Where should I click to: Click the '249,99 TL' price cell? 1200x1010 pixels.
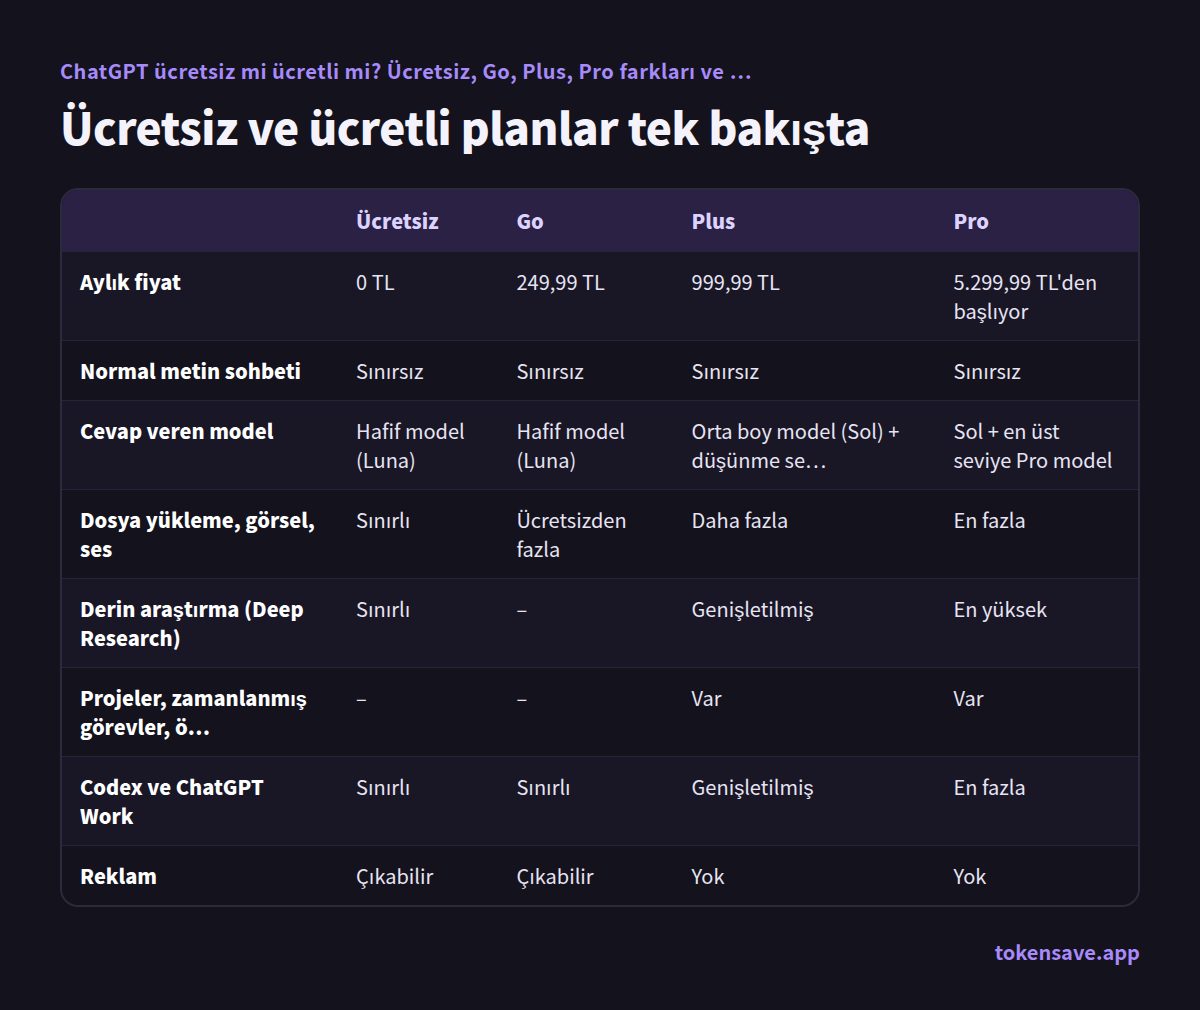click(x=560, y=283)
